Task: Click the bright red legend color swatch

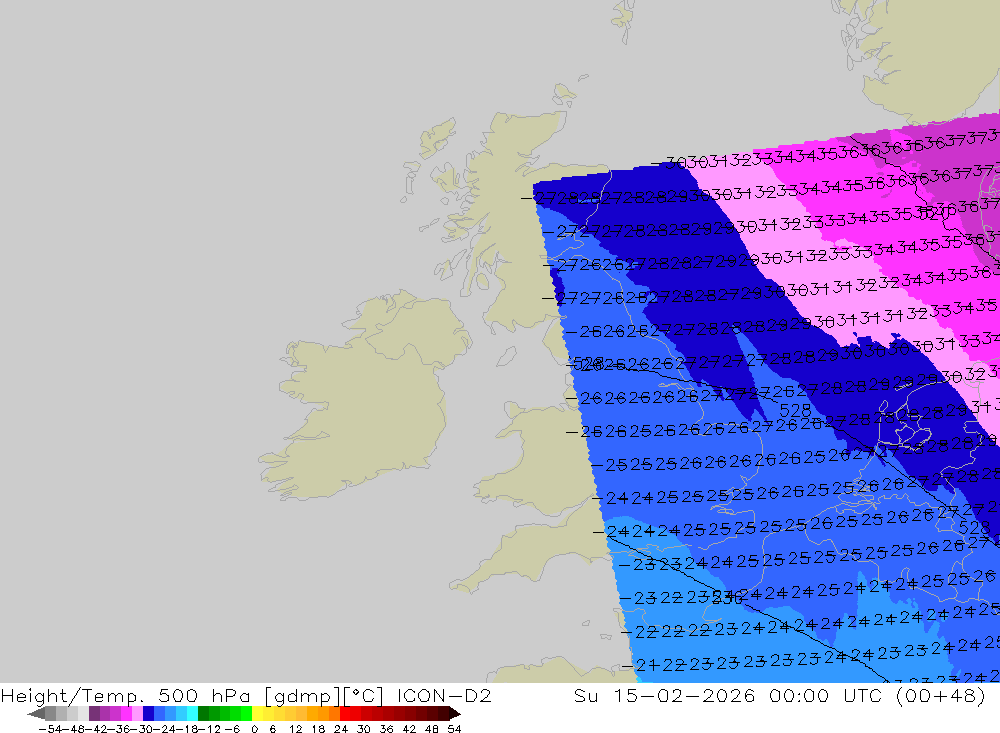Action: click(345, 713)
